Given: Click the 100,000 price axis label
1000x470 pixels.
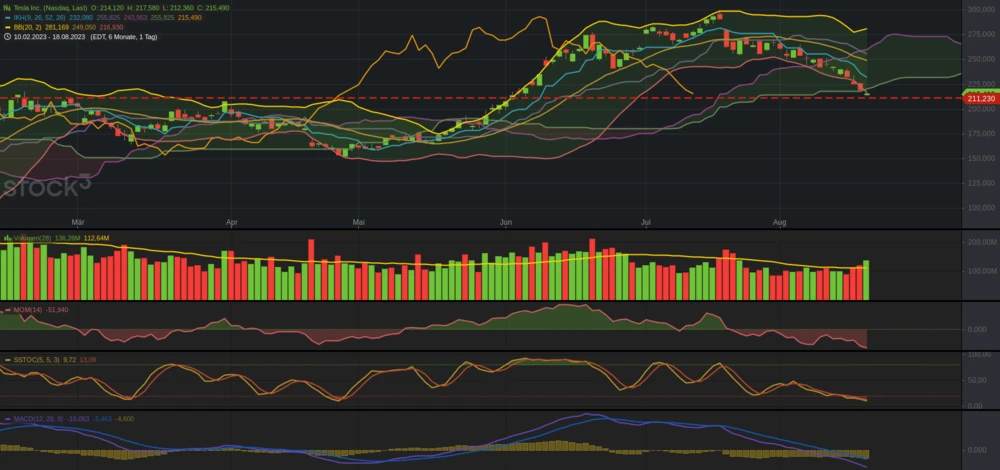Looking at the screenshot, I should [981, 208].
